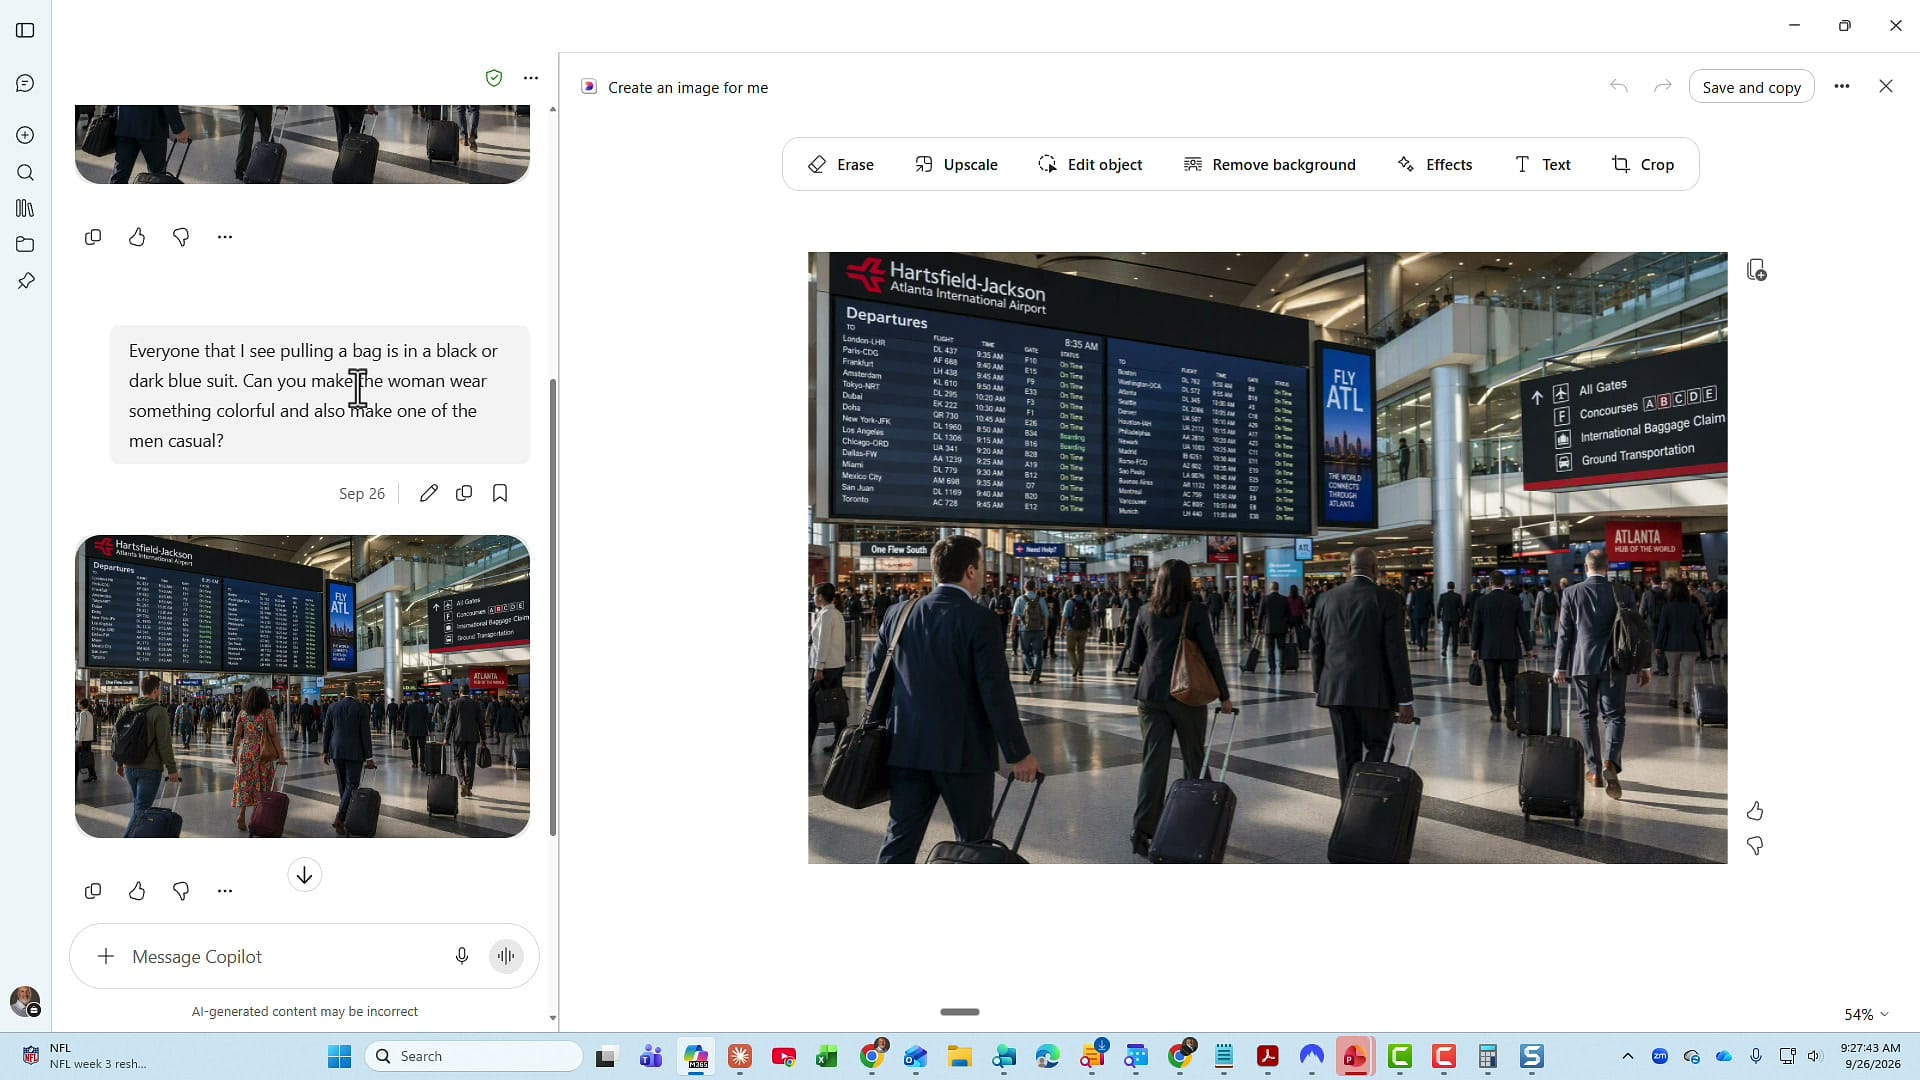
Task: Open the chat conversations icon in sidebar
Action: tap(25, 83)
